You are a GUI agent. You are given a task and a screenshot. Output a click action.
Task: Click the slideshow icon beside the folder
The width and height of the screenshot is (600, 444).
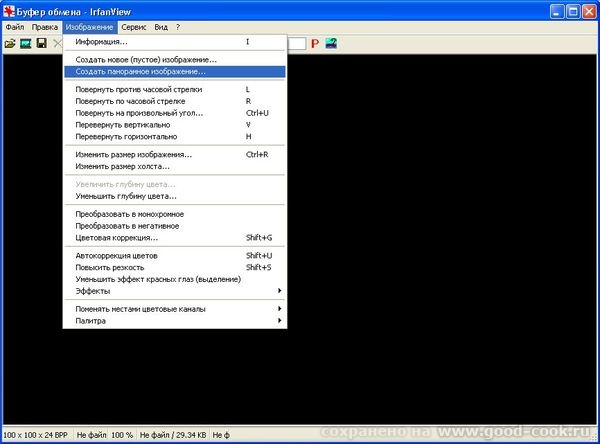coord(26,44)
